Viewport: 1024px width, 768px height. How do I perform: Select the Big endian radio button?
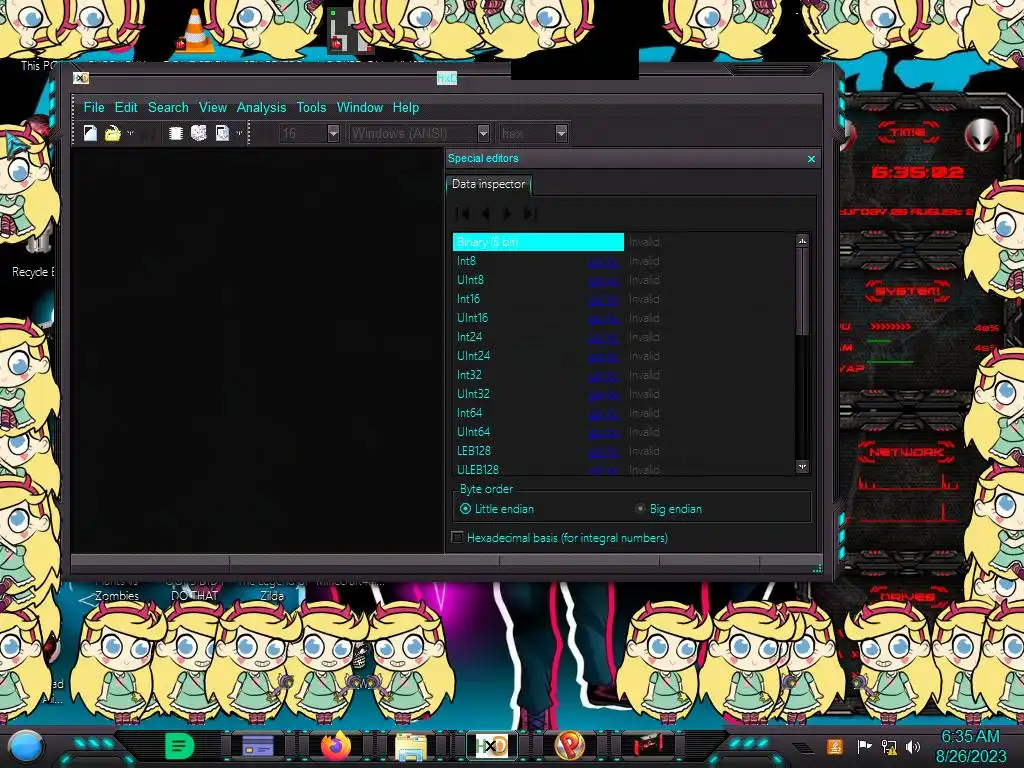pyautogui.click(x=640, y=509)
